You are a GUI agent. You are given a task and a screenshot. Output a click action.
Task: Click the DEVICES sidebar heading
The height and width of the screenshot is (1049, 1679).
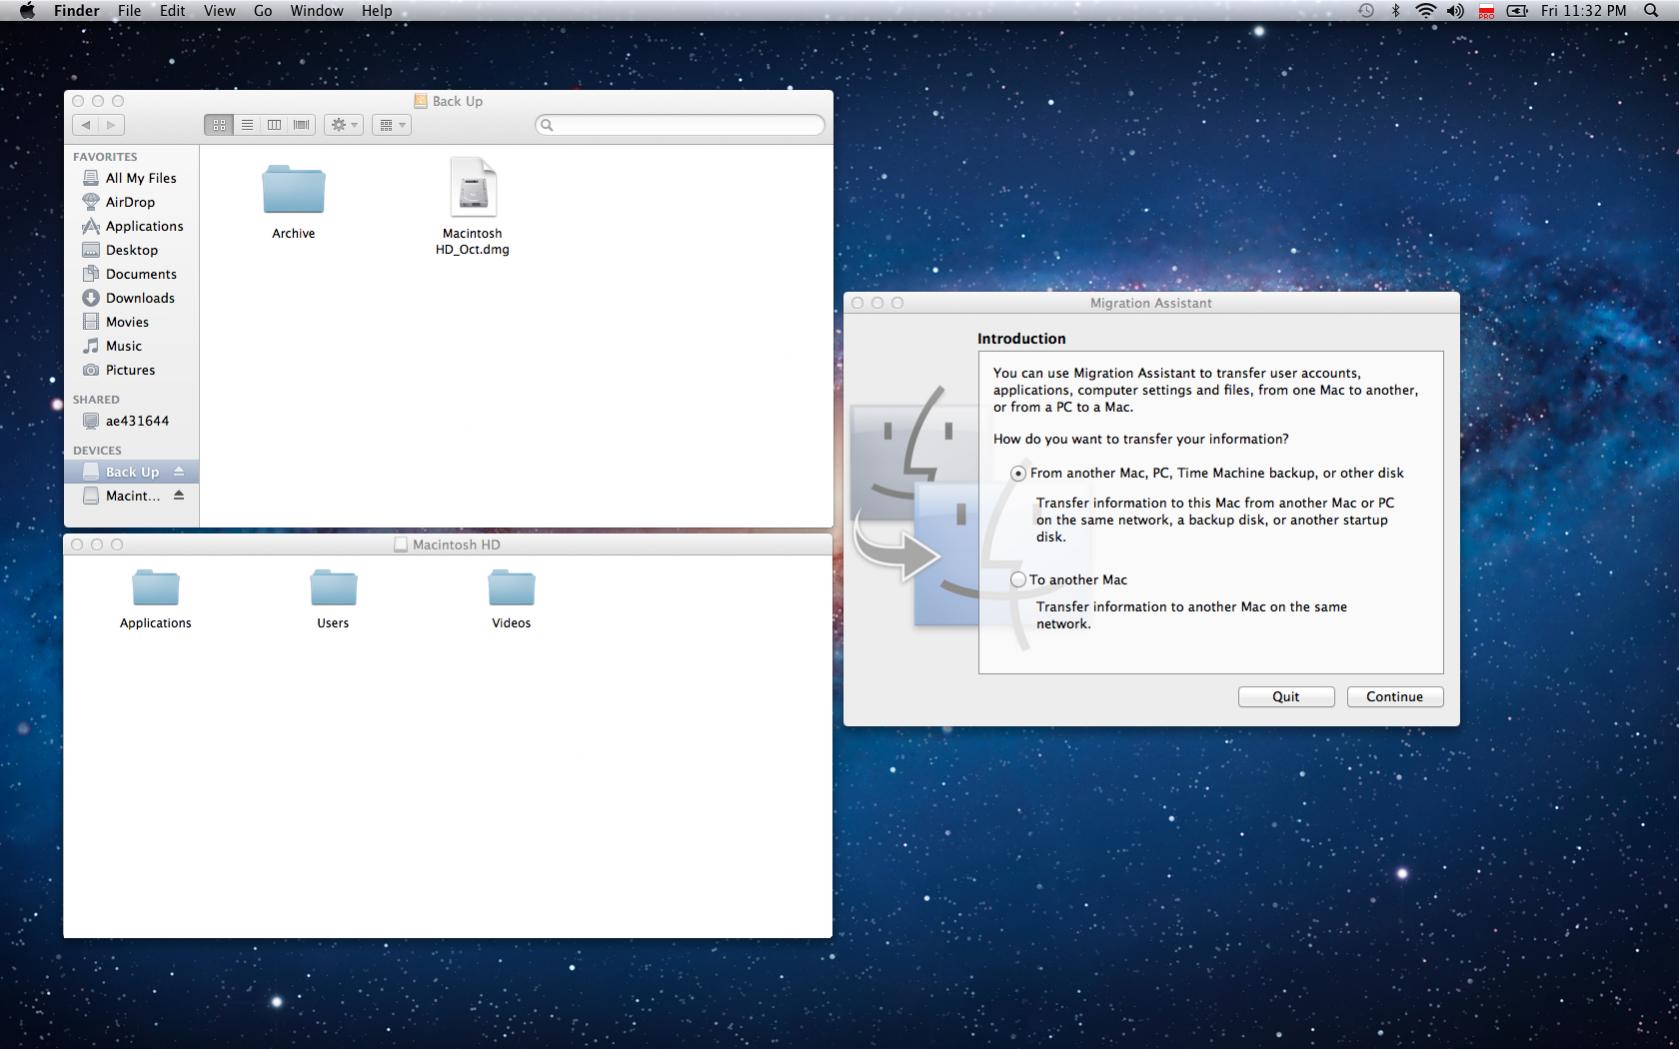click(x=97, y=451)
